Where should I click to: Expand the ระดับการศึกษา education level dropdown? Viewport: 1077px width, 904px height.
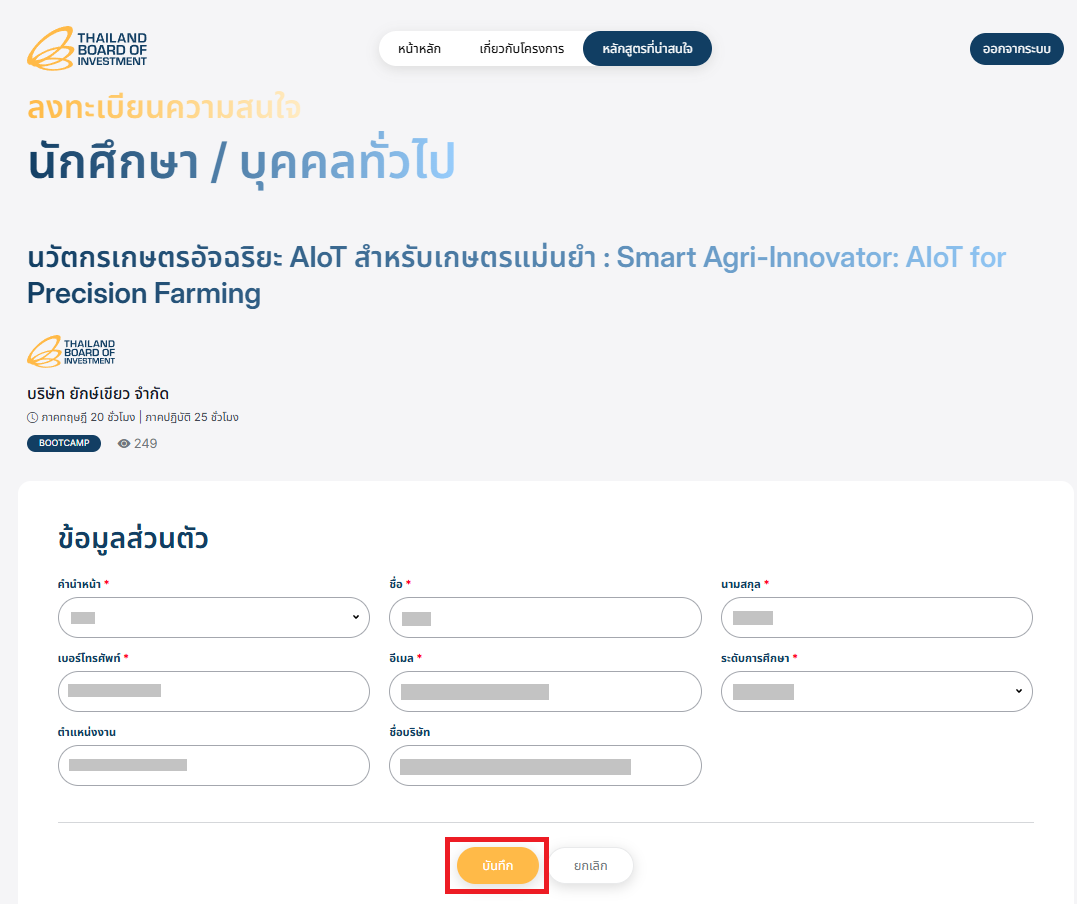876,691
